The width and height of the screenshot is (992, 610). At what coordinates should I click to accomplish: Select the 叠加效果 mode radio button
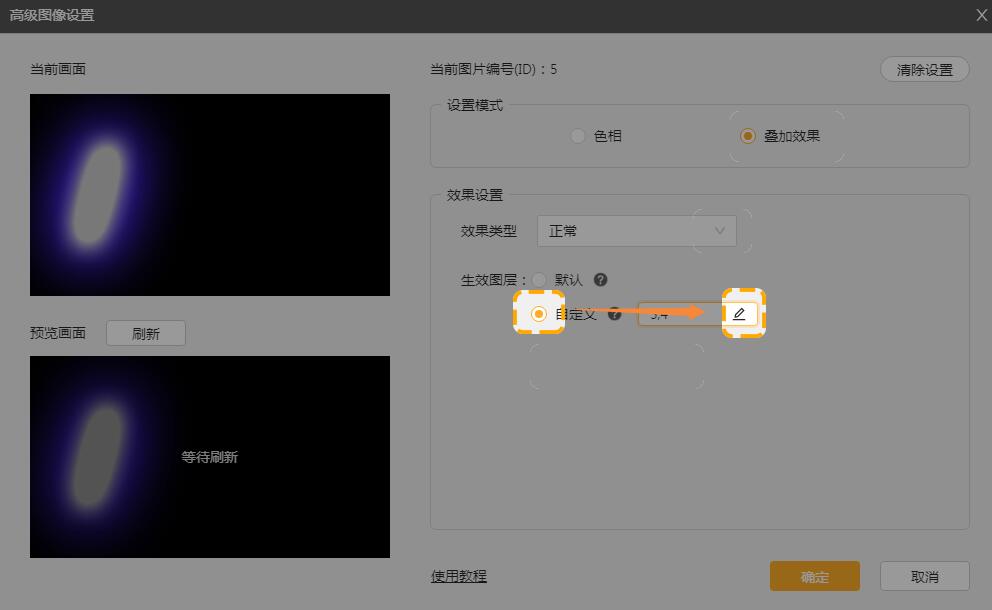747,136
